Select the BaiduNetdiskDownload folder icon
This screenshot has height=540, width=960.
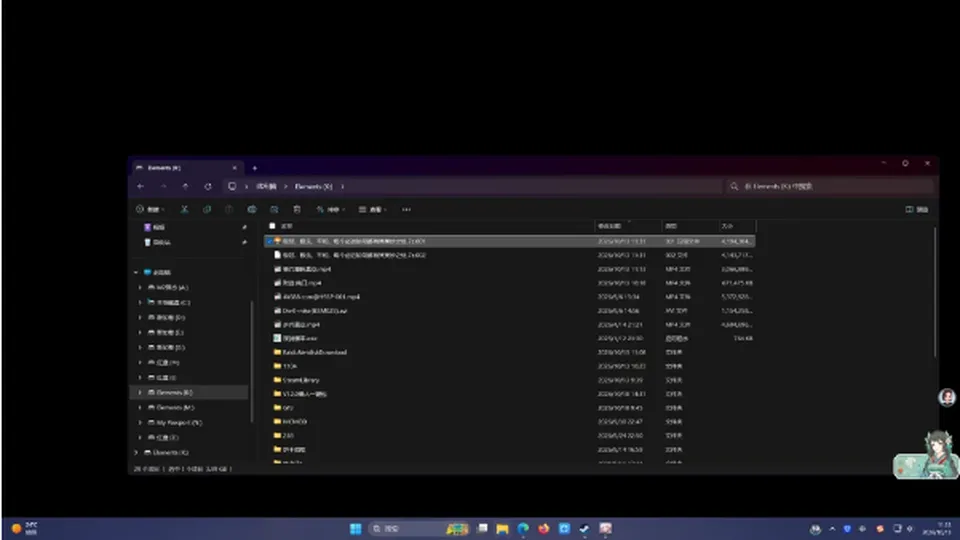click(277, 352)
